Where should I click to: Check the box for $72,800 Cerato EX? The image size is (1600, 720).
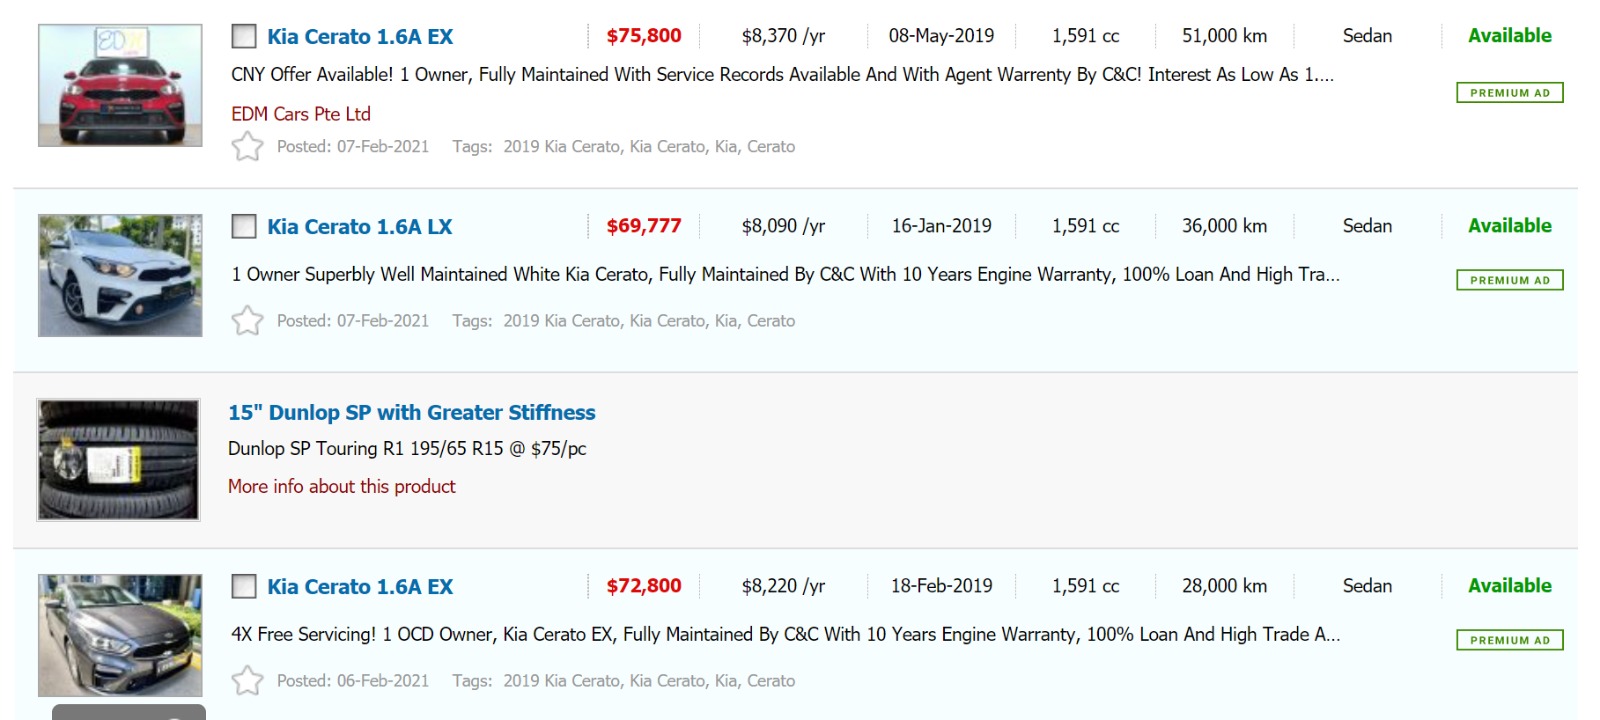pyautogui.click(x=244, y=587)
